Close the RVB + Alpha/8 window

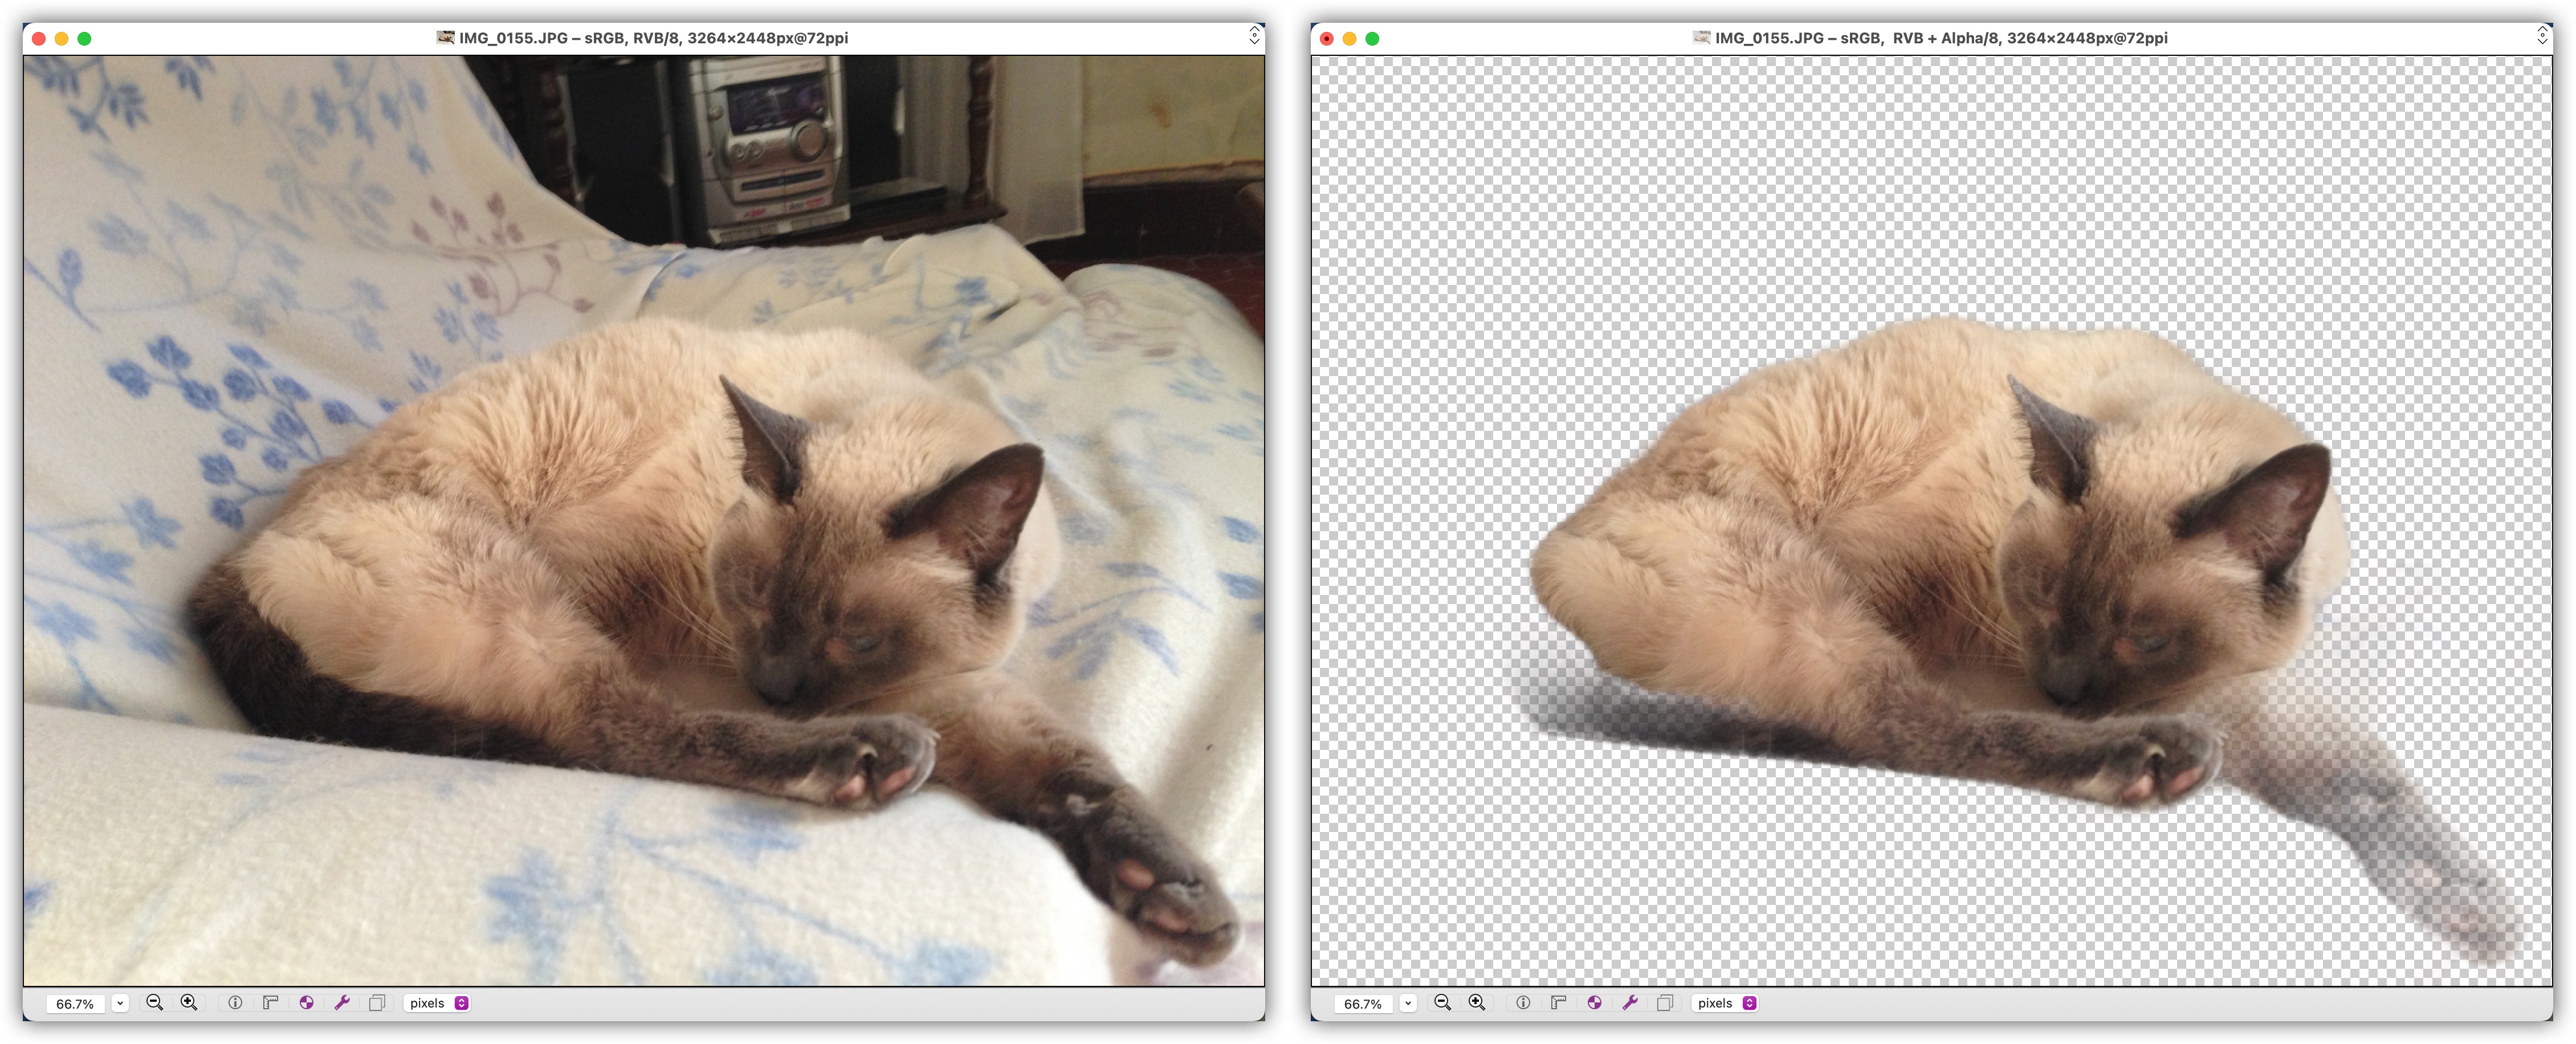[x=1326, y=38]
